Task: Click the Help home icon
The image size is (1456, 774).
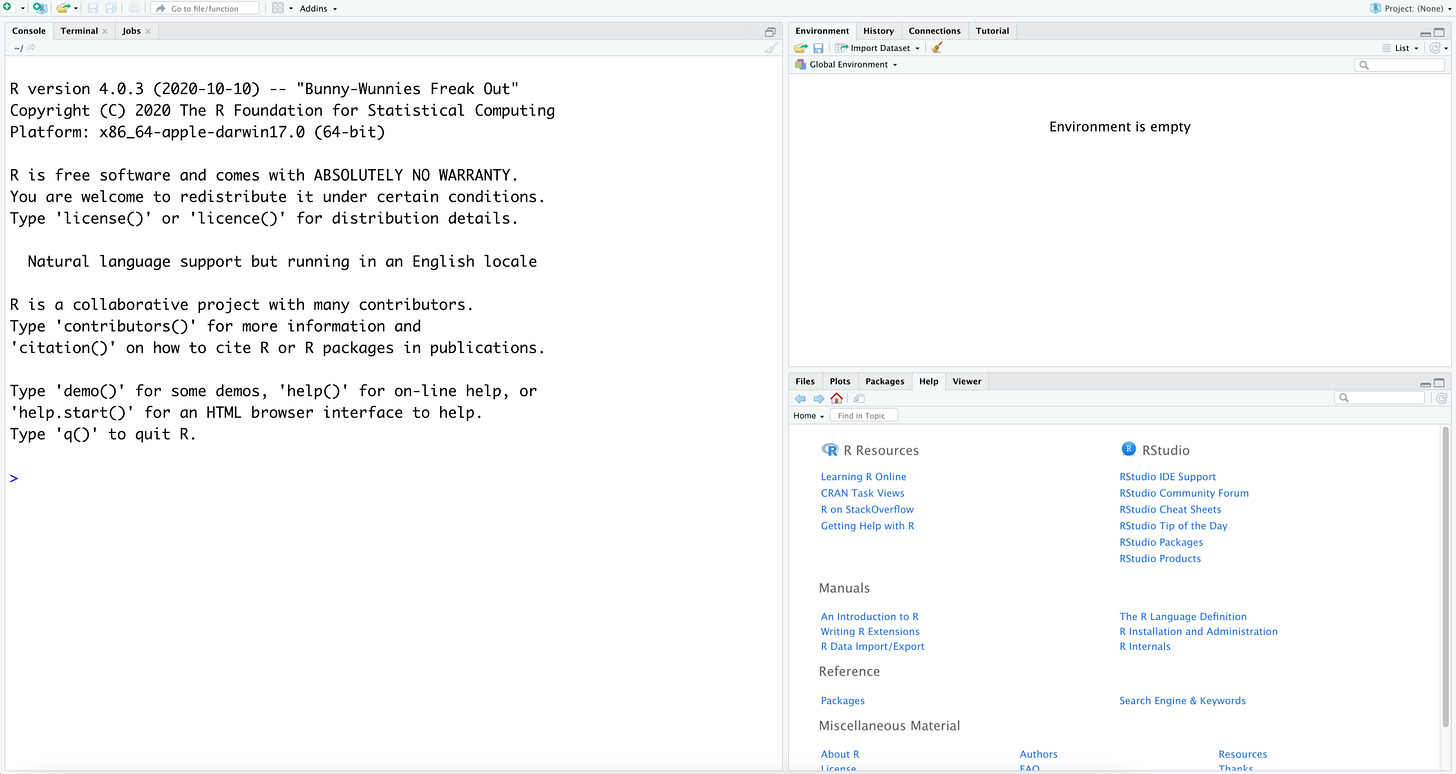Action: [x=837, y=398]
